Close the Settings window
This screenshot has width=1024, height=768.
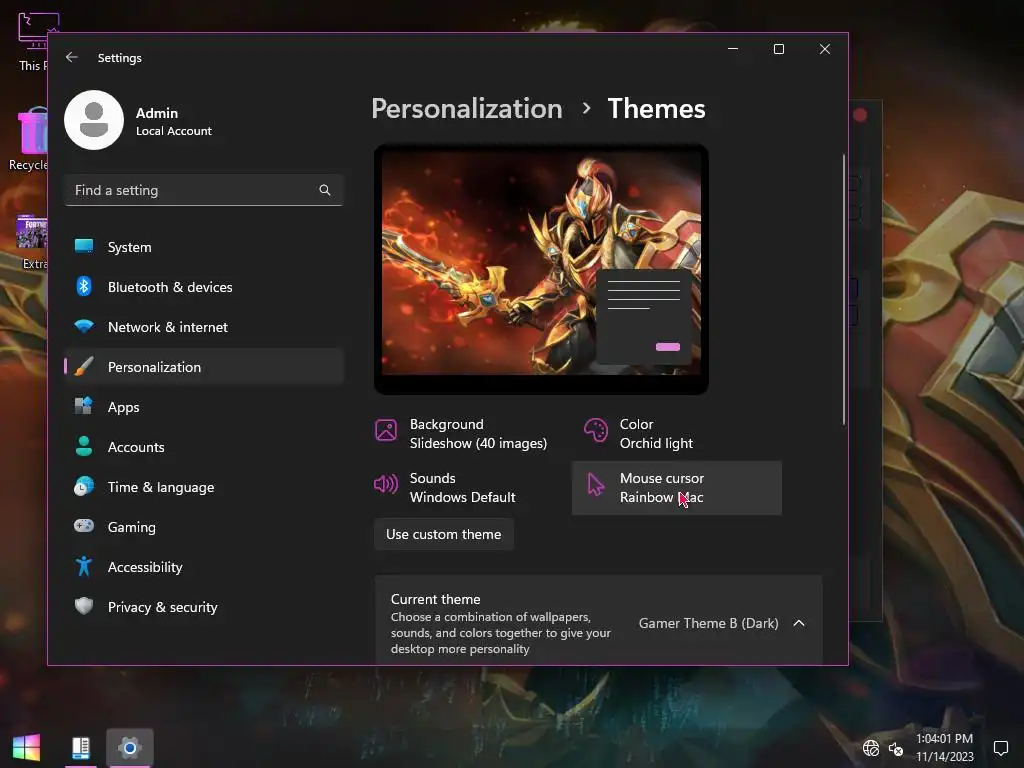[825, 49]
